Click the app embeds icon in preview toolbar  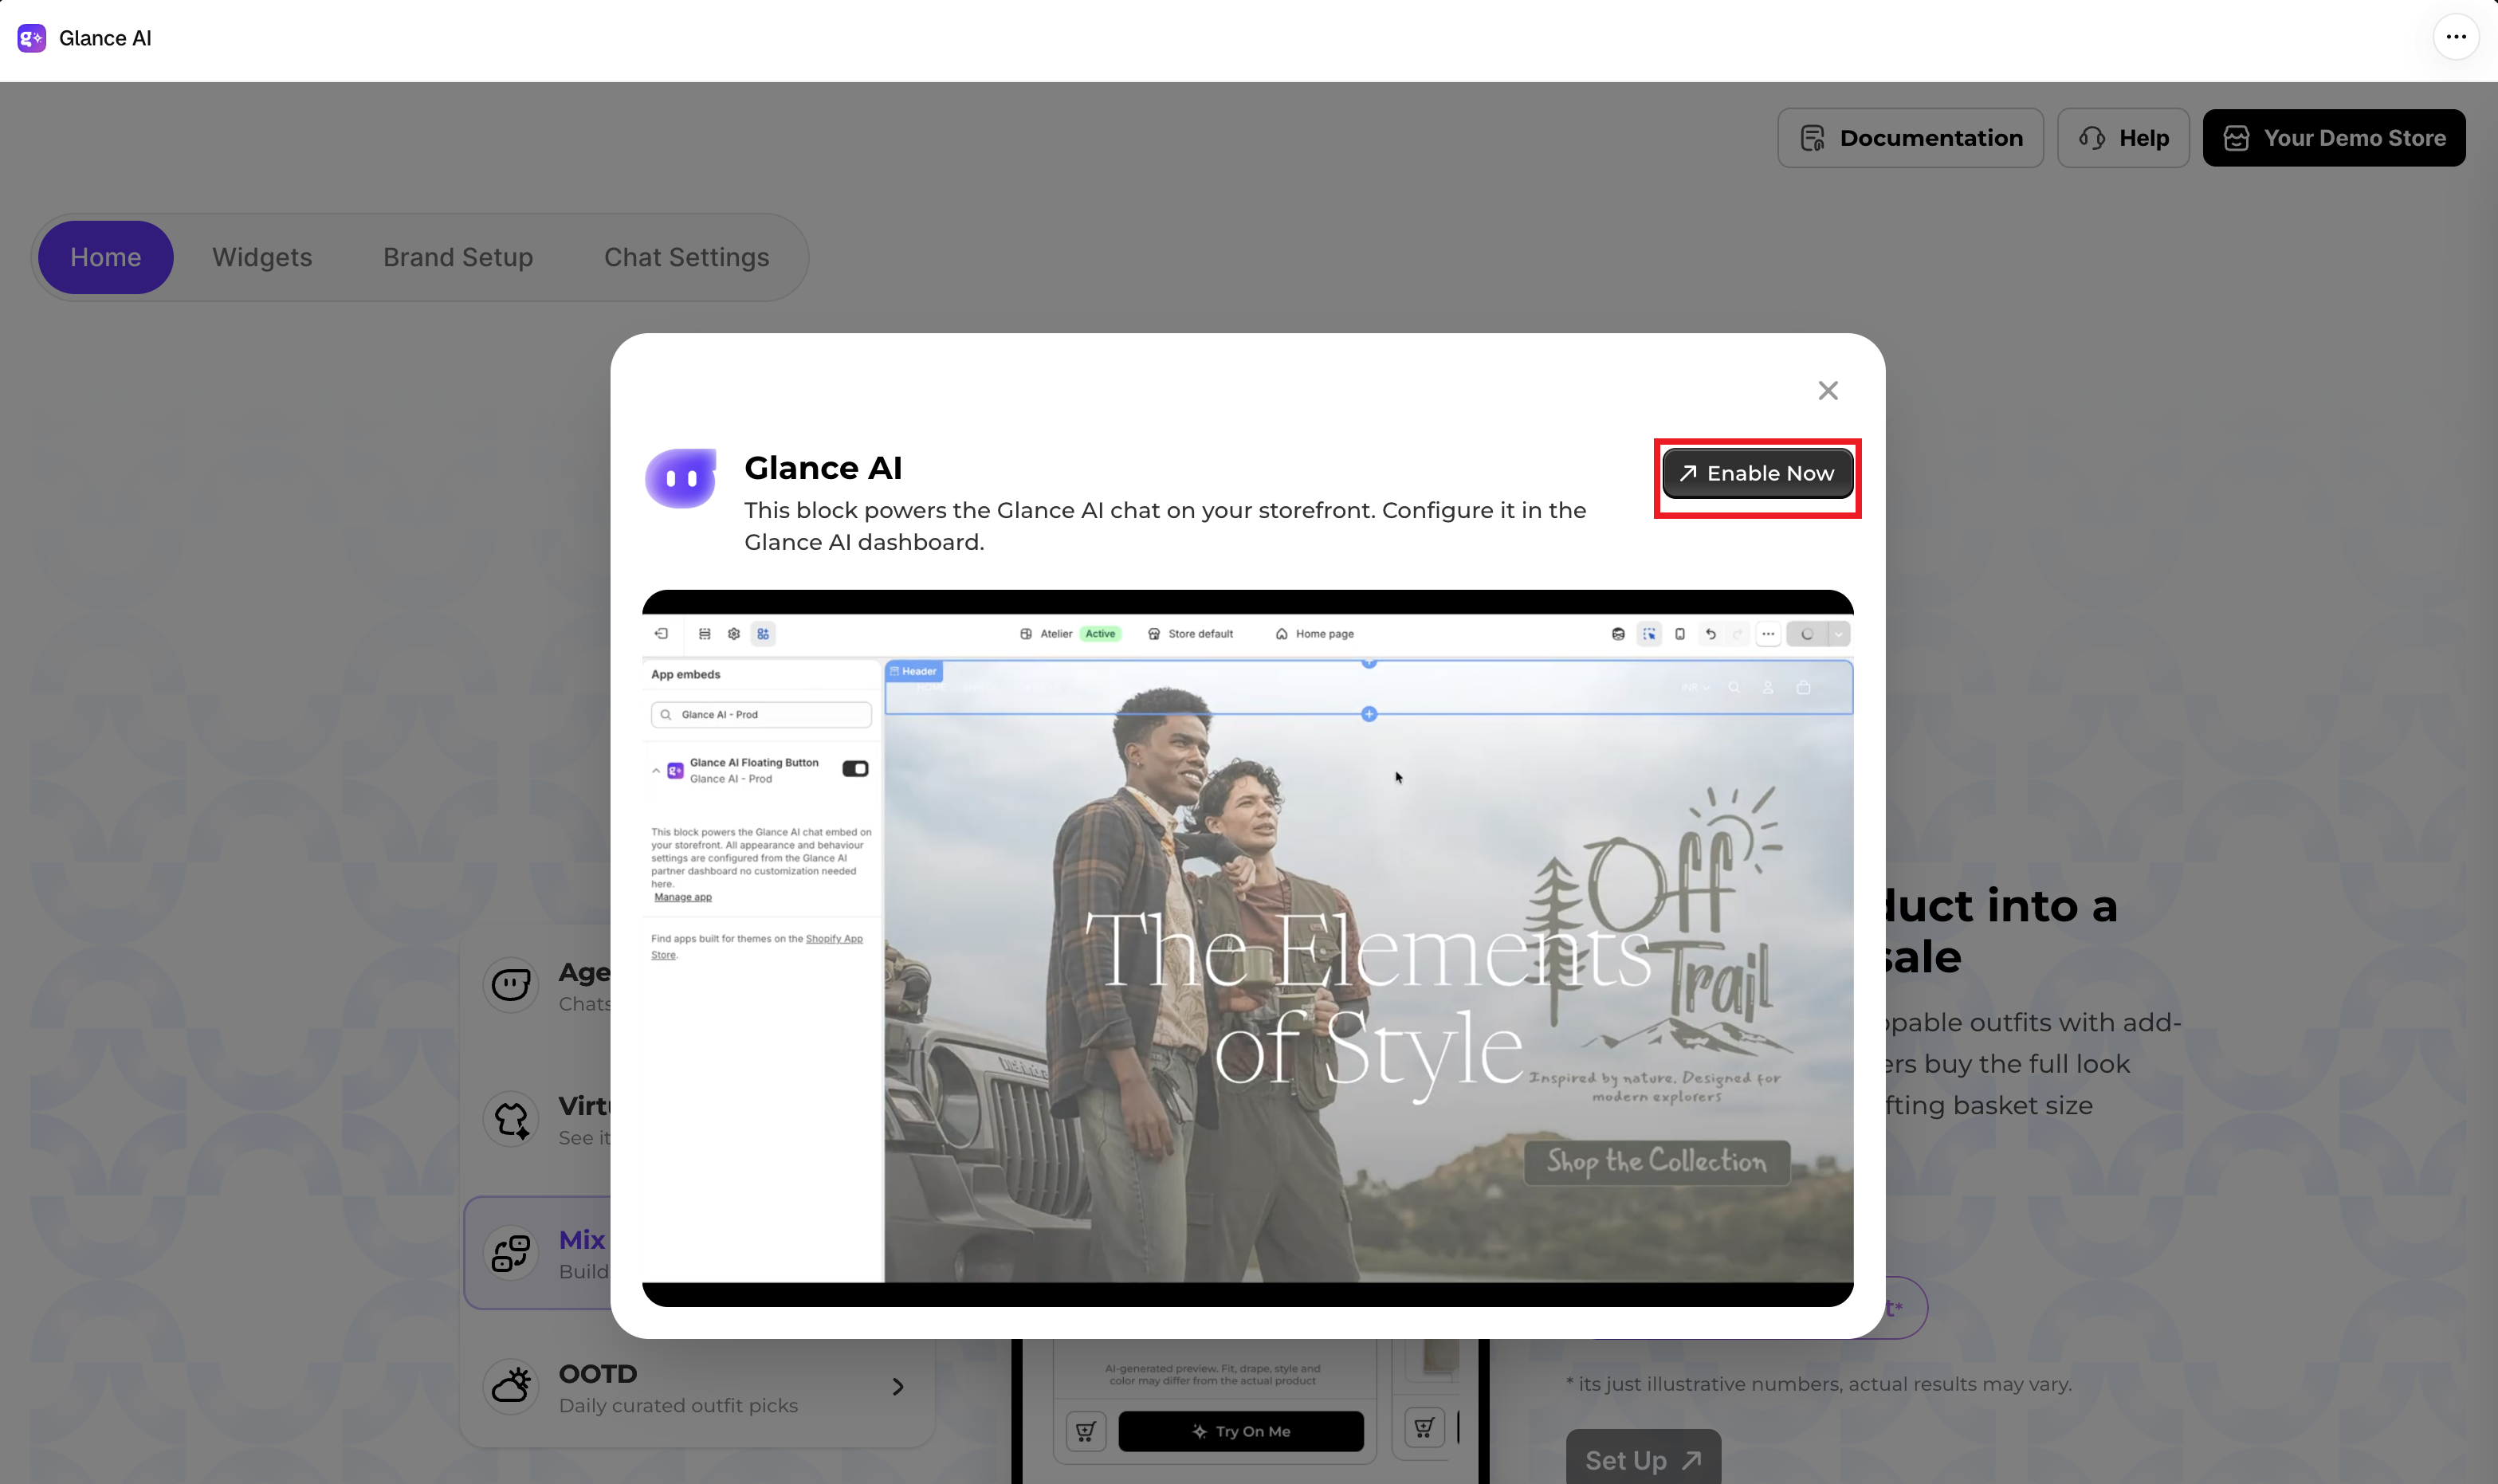763,634
